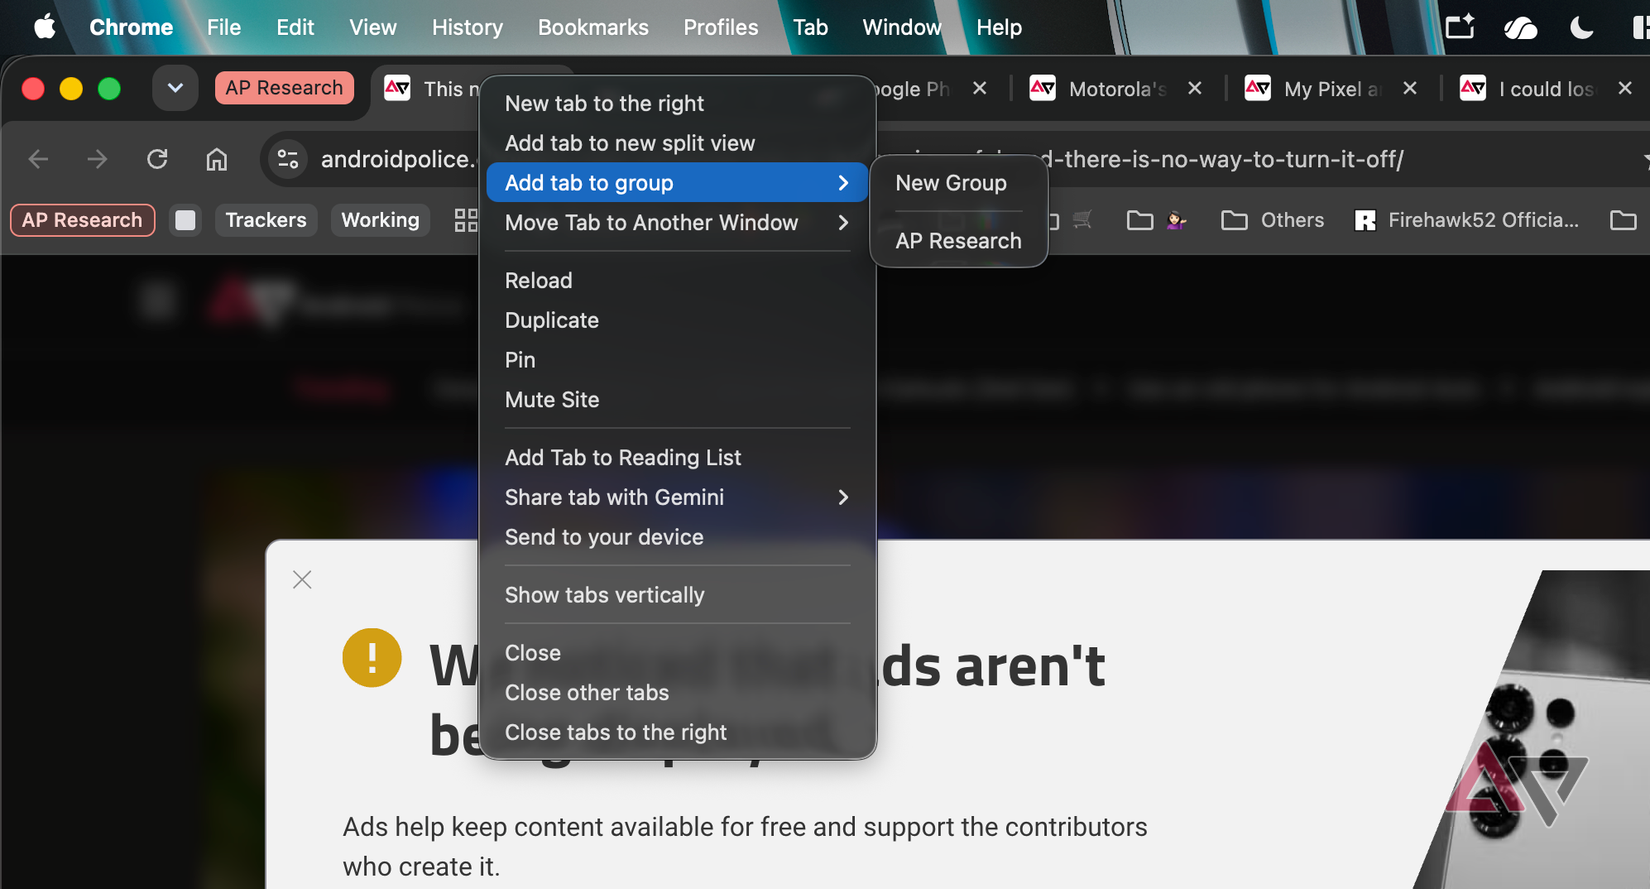
Task: Open the Edit menu
Action: (295, 27)
